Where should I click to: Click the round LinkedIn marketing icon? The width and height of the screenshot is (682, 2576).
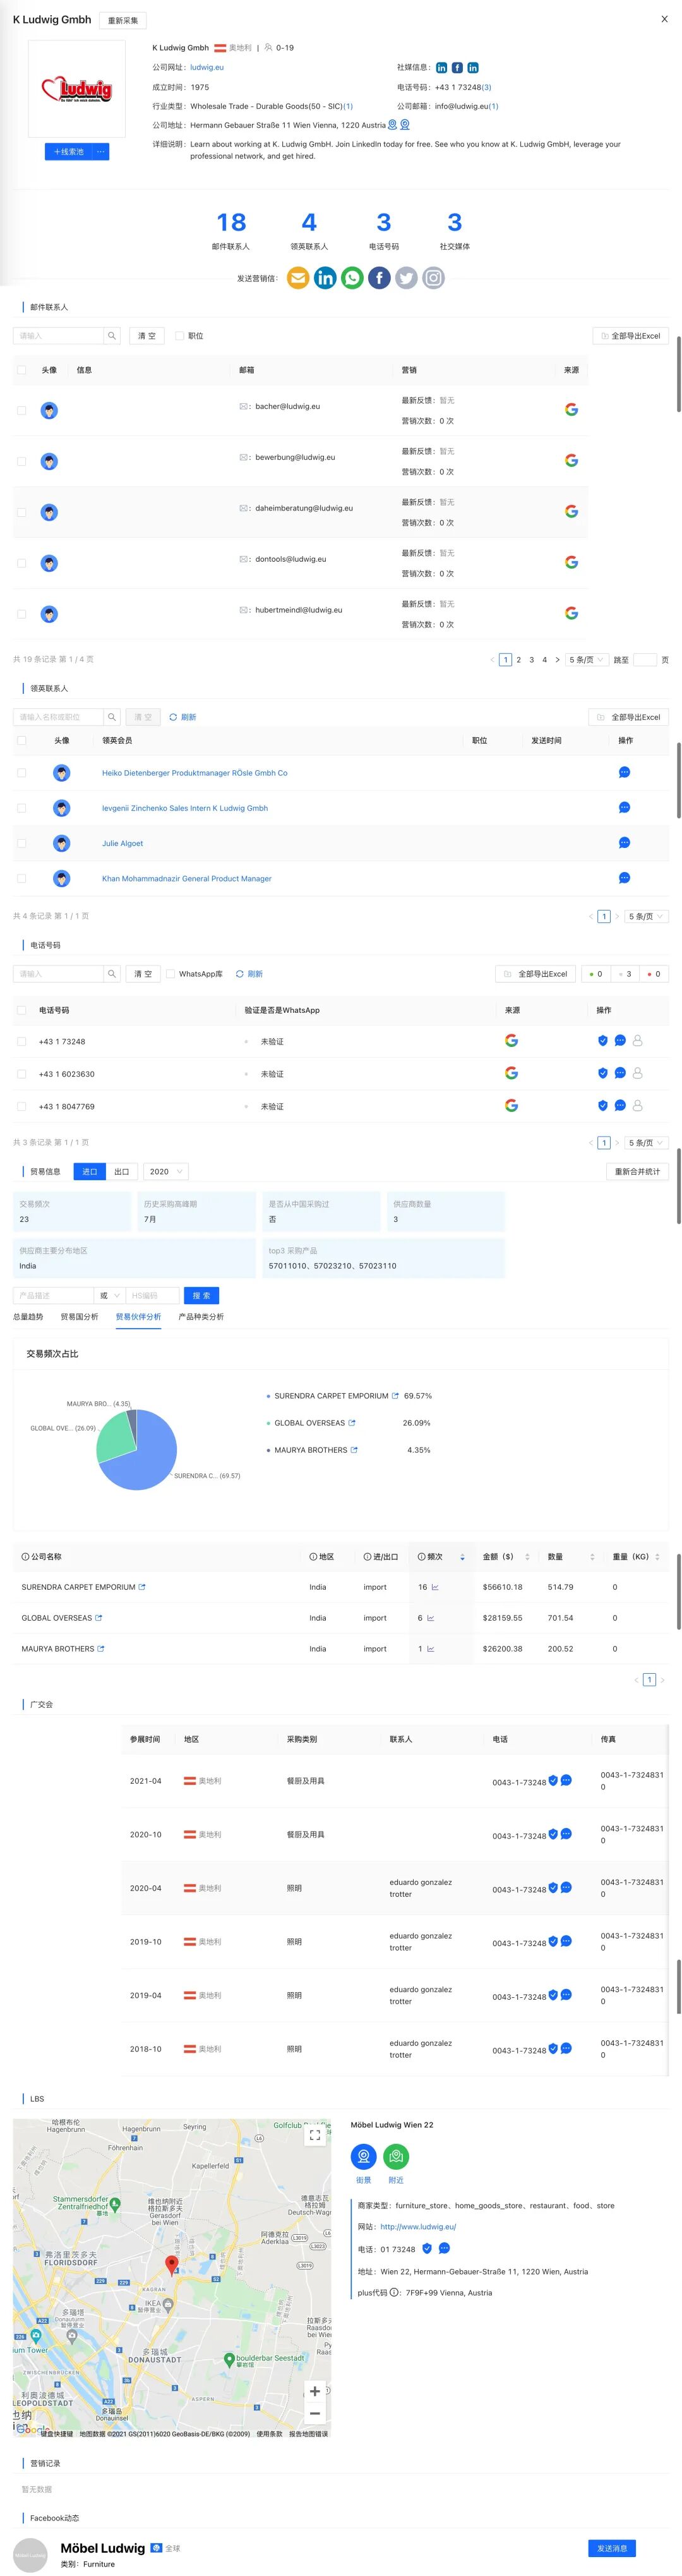[325, 278]
